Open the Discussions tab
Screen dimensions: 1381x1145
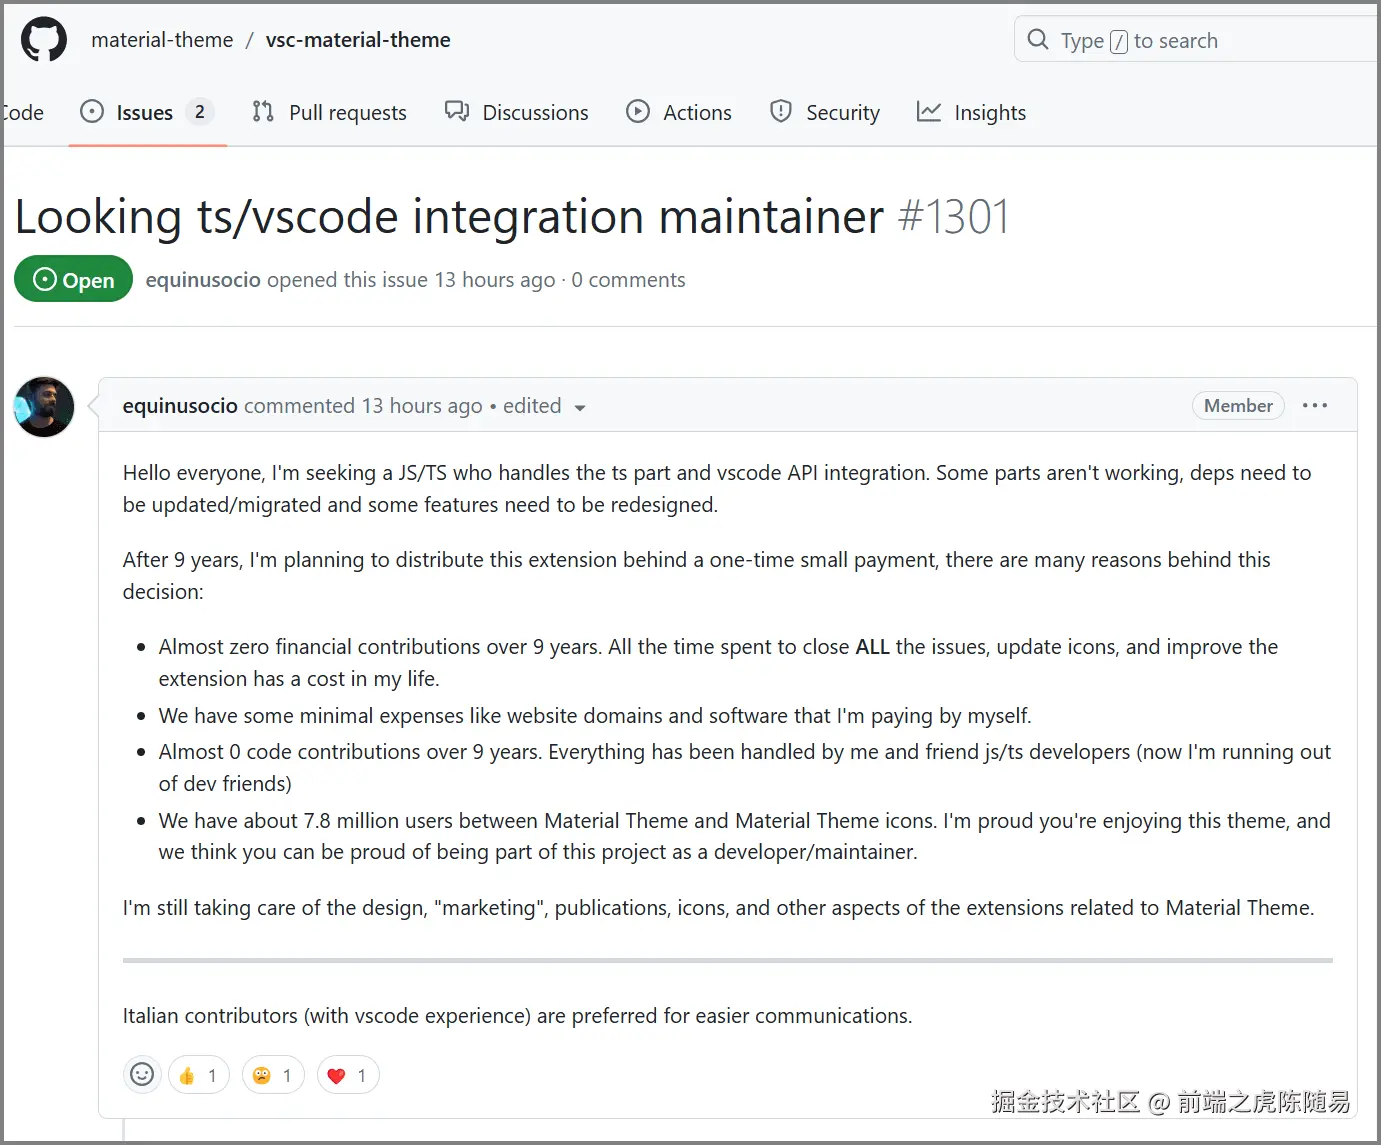(516, 112)
